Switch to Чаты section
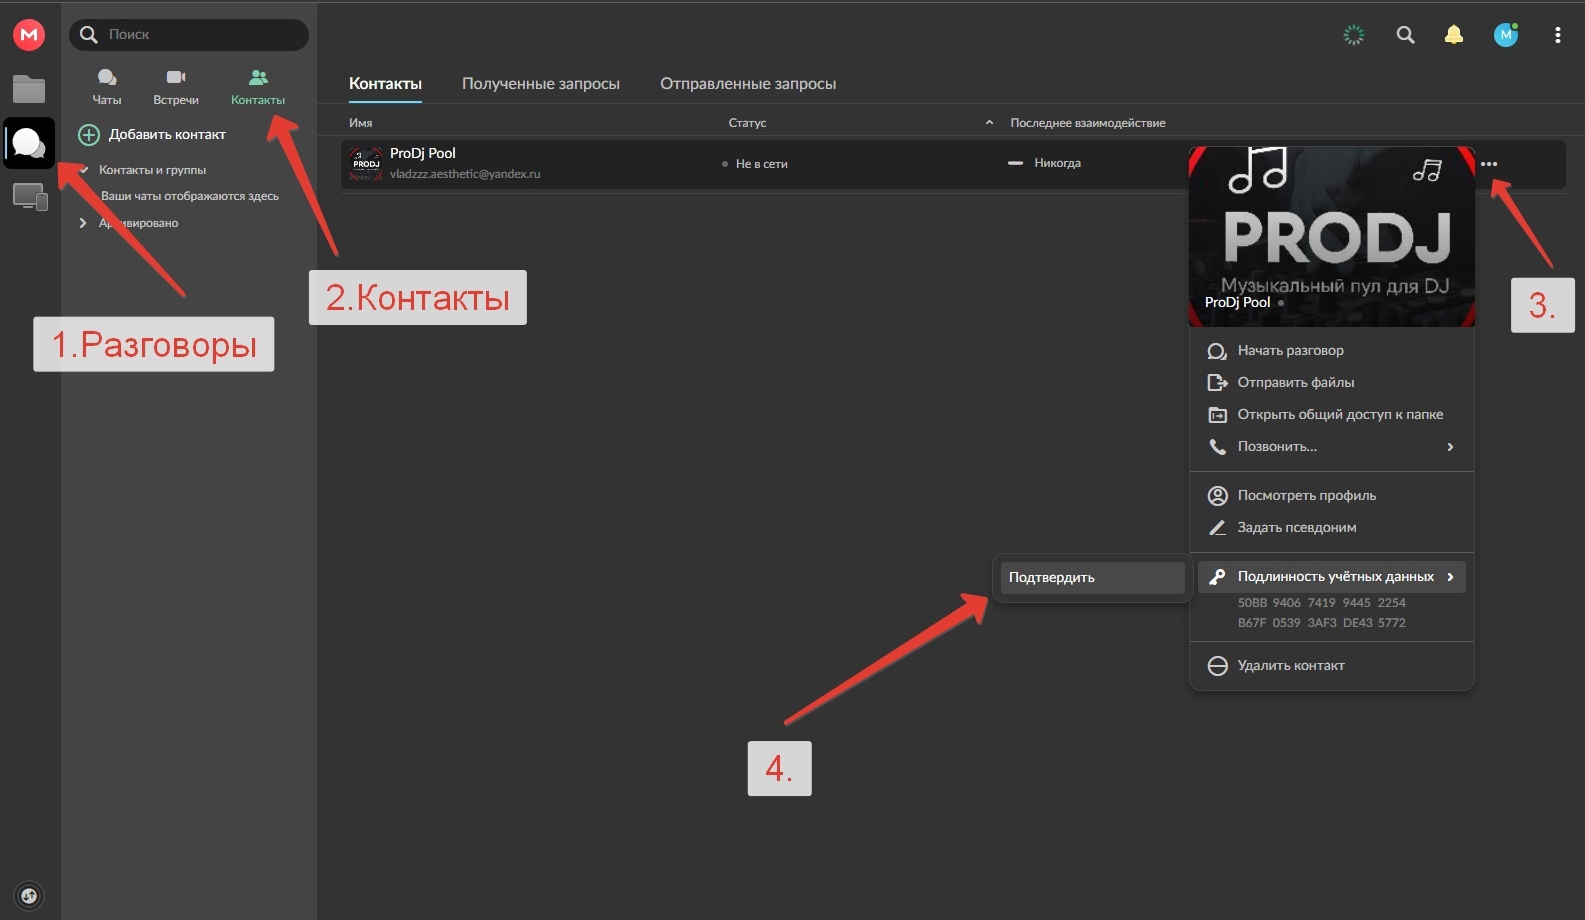Screen dimensions: 1585x920 [107, 87]
